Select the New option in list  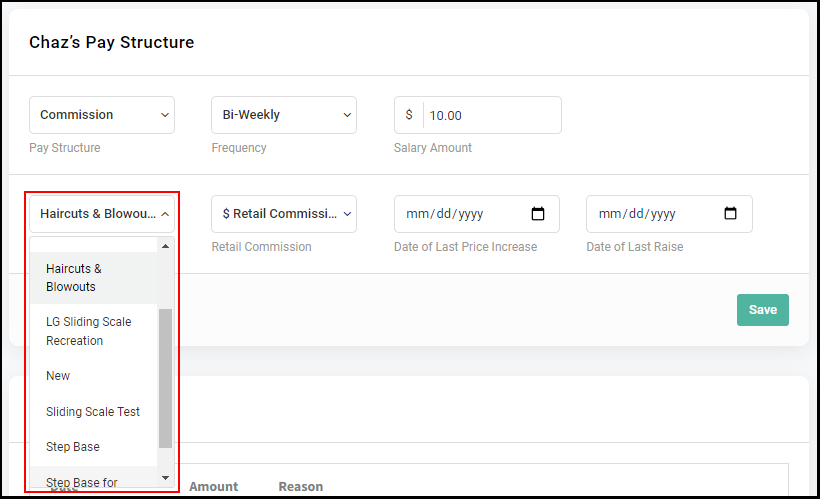tap(94, 376)
